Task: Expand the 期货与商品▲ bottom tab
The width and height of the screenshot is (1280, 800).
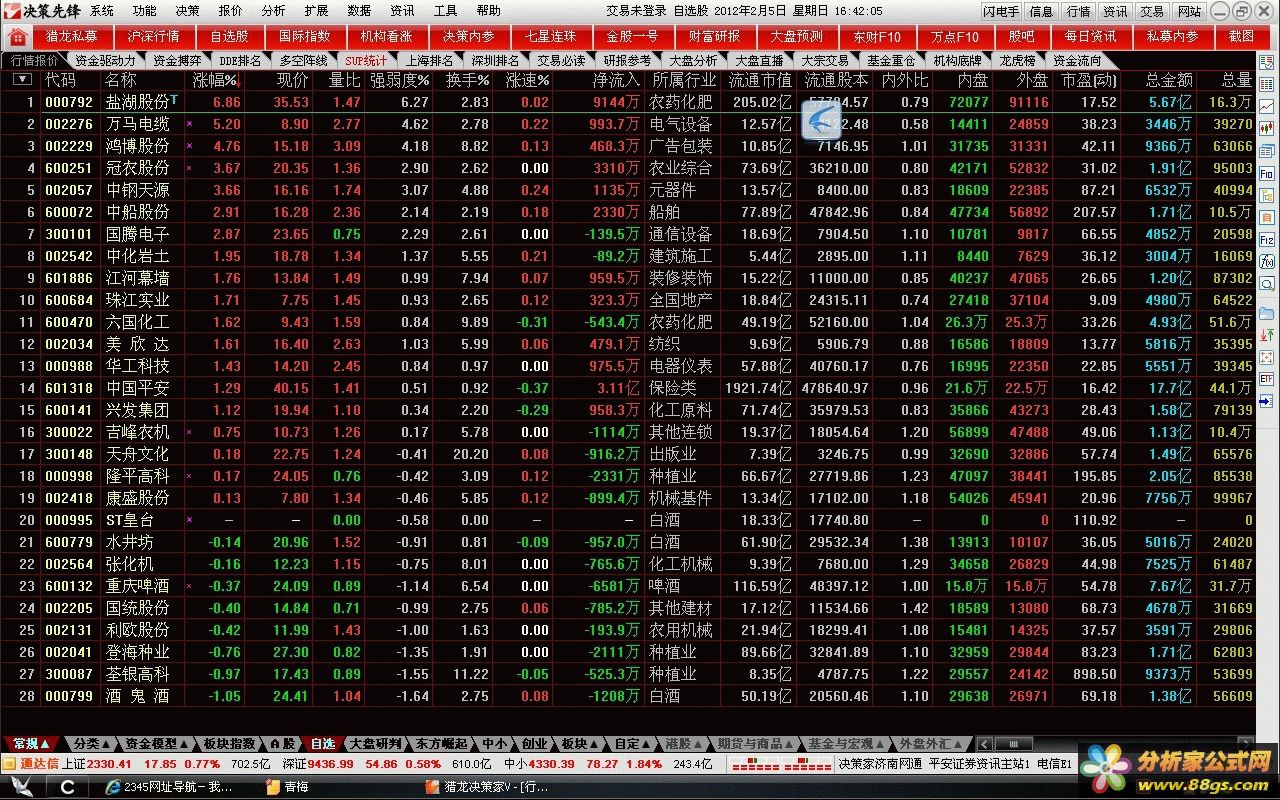Action: [x=755, y=744]
